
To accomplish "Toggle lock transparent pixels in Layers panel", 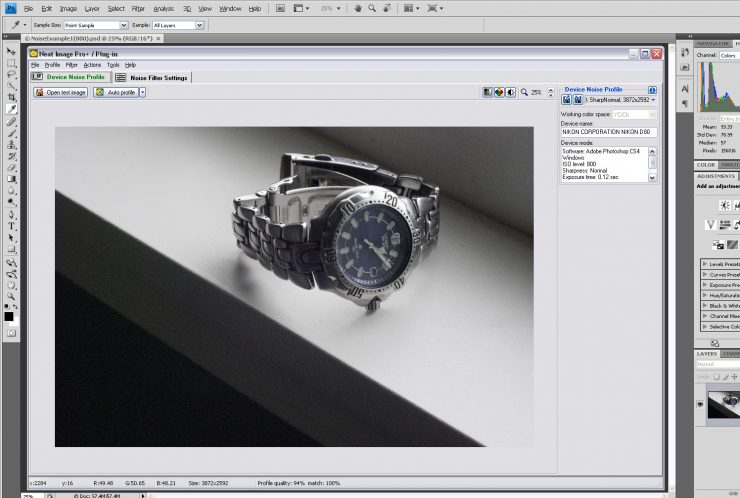I will click(716, 377).
